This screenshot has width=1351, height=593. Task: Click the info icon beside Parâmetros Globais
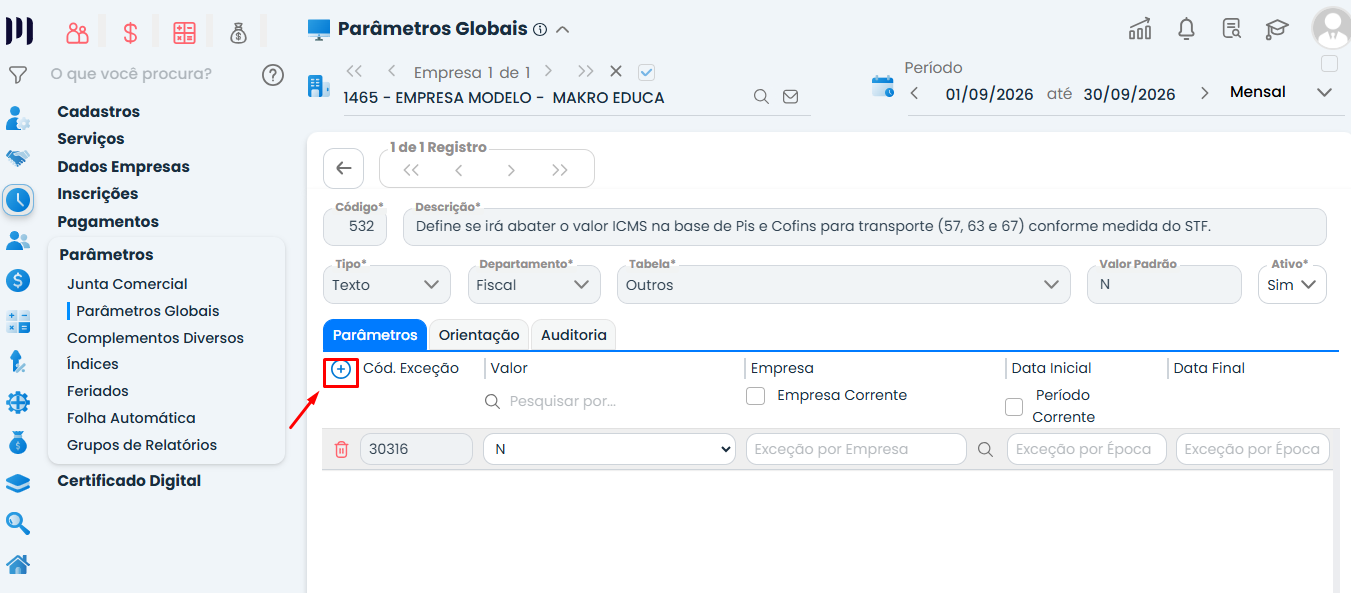point(540,30)
